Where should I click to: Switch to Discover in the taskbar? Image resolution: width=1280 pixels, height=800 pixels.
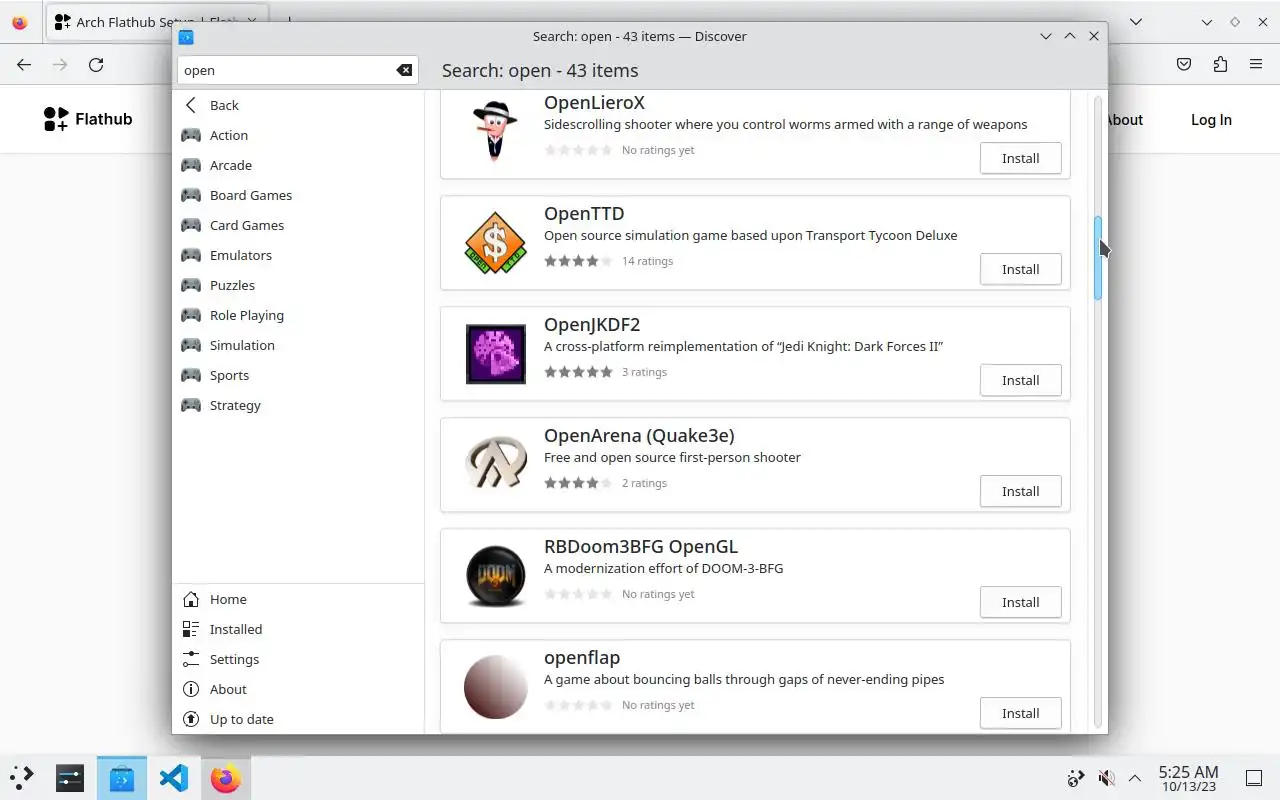click(122, 778)
